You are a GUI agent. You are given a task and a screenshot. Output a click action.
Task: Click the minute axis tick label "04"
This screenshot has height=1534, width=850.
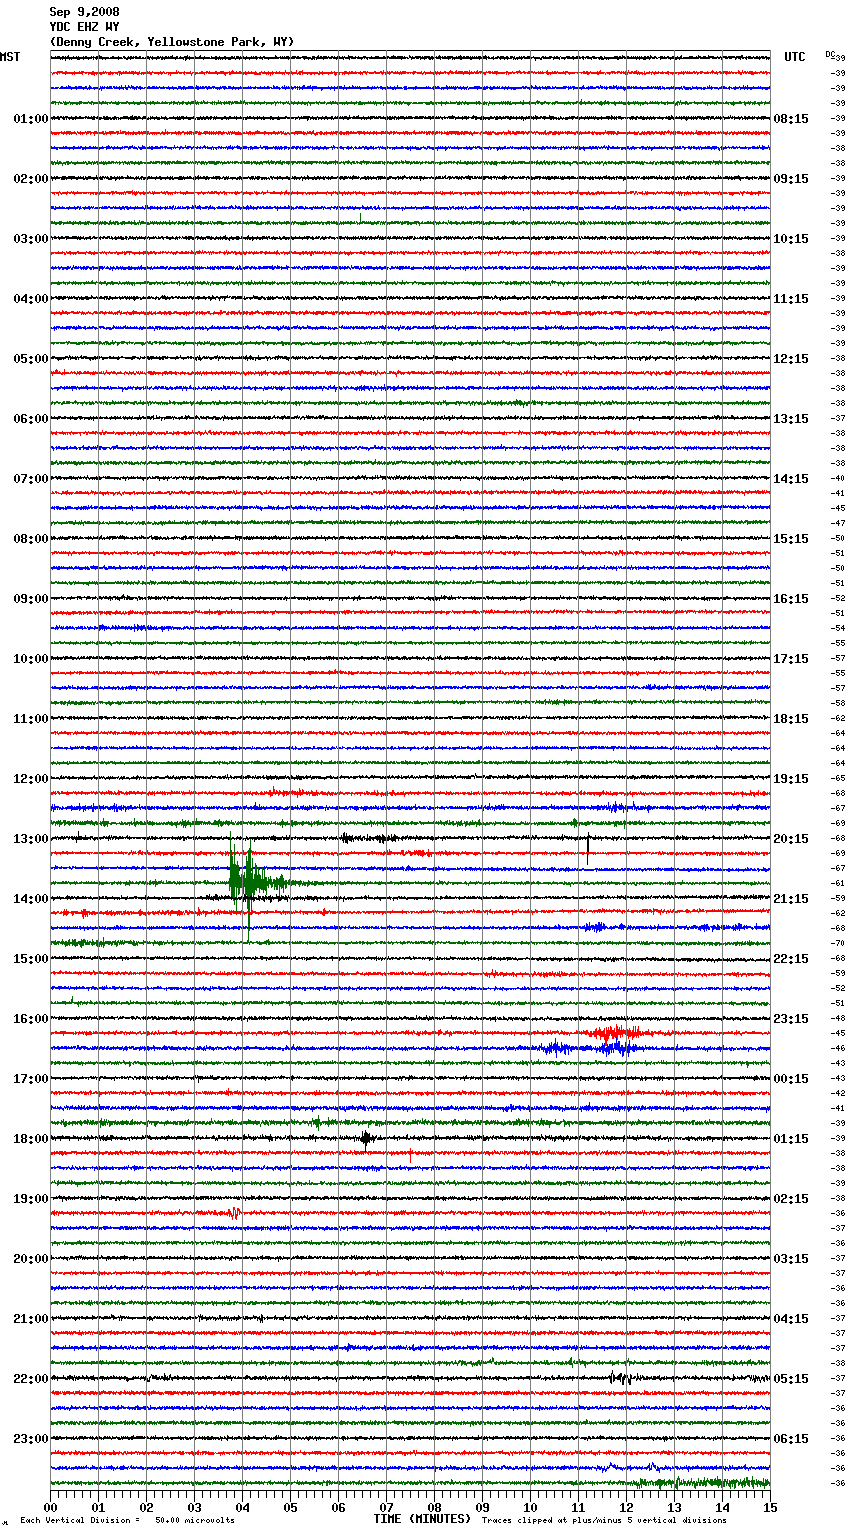(242, 1507)
